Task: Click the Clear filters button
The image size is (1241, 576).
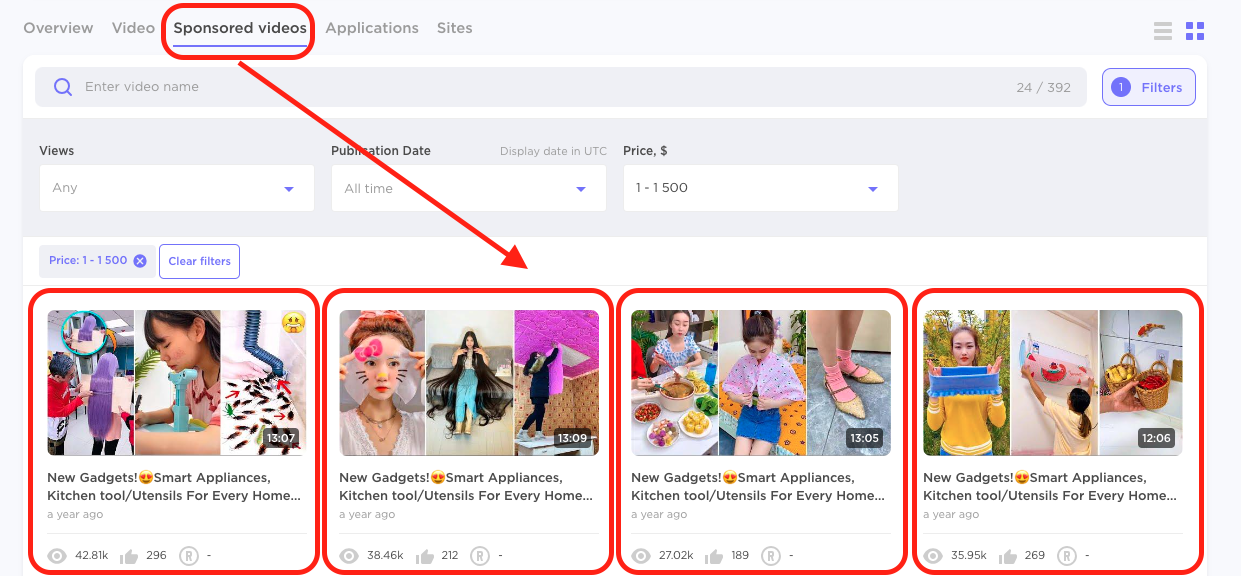Action: pos(199,261)
